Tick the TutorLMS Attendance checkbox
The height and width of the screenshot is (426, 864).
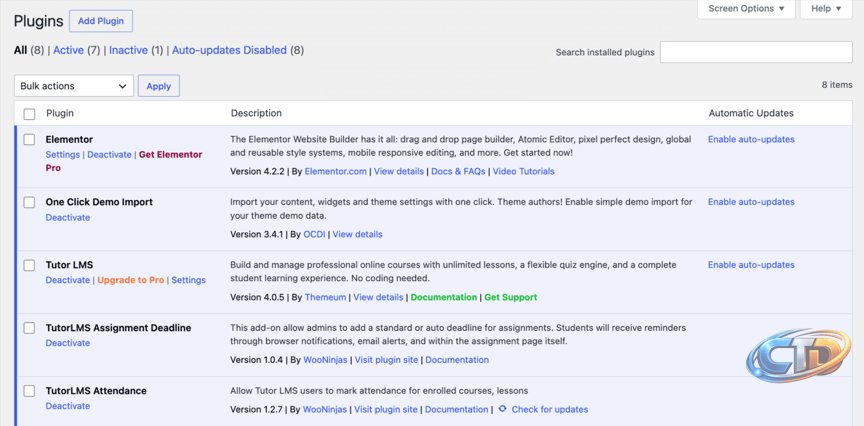click(29, 391)
